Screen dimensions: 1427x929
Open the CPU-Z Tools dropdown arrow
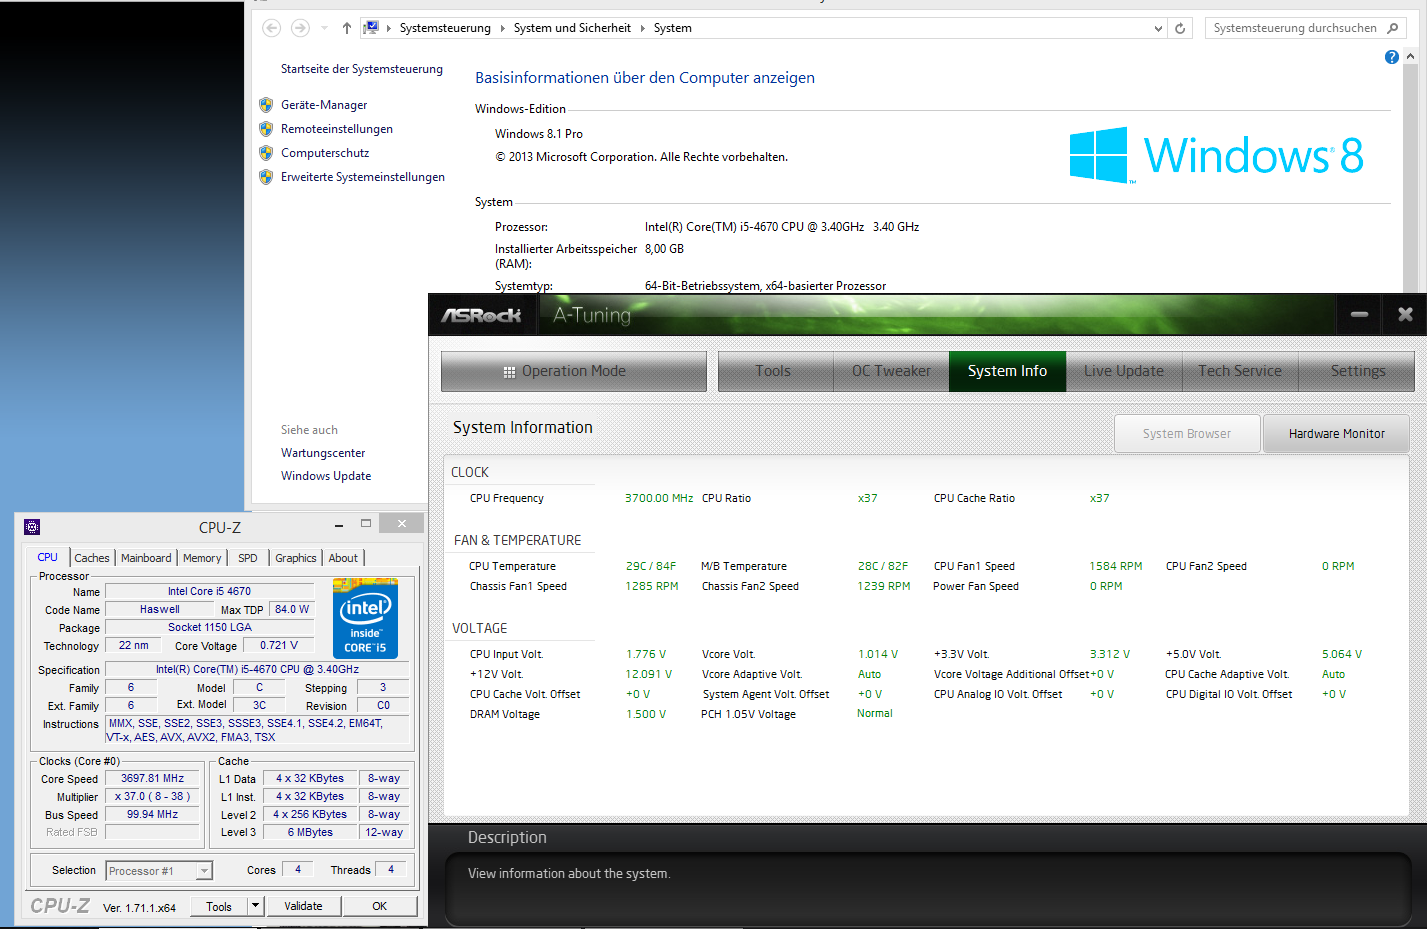256,906
